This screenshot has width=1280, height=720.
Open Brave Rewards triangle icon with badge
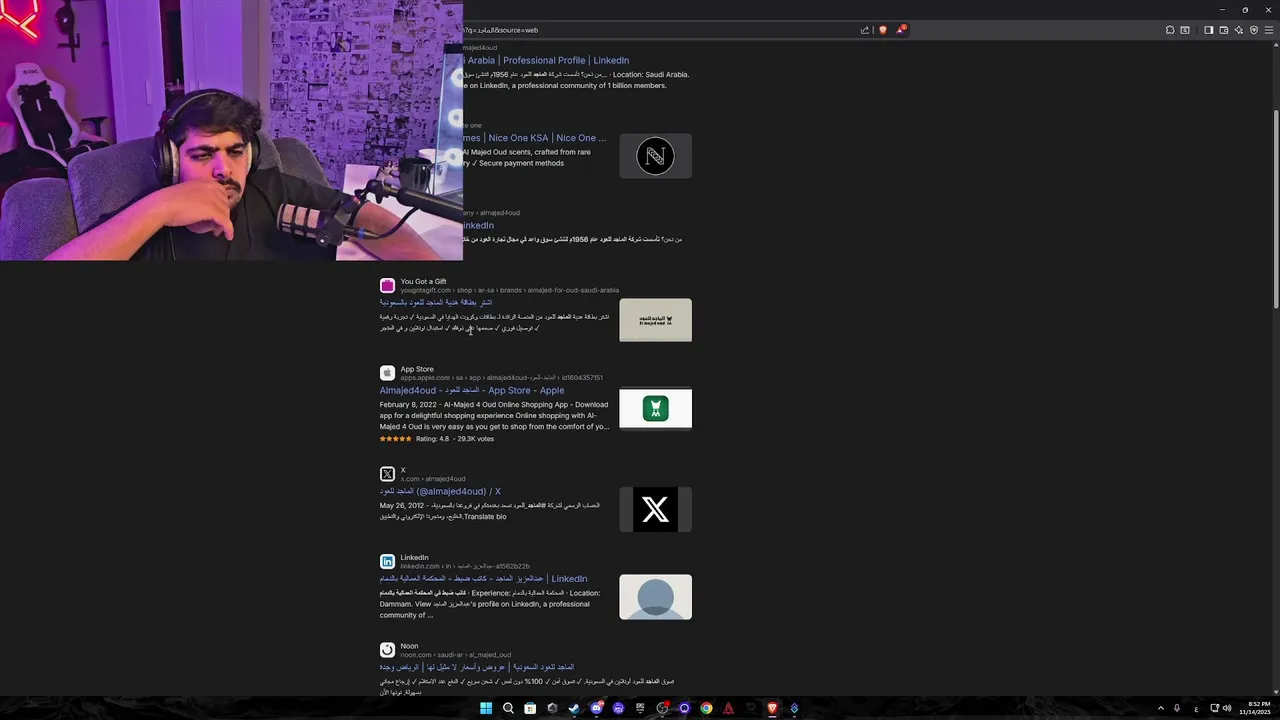point(900,30)
